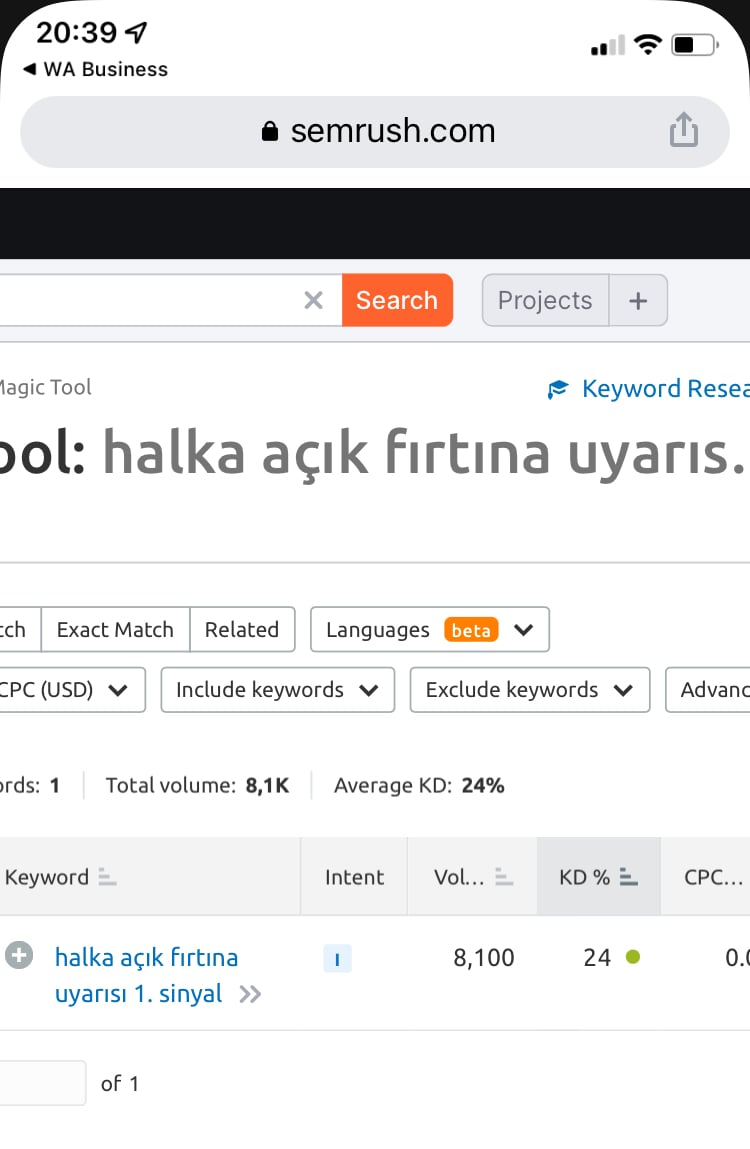Tap the semrush.com address bar

click(x=375, y=132)
